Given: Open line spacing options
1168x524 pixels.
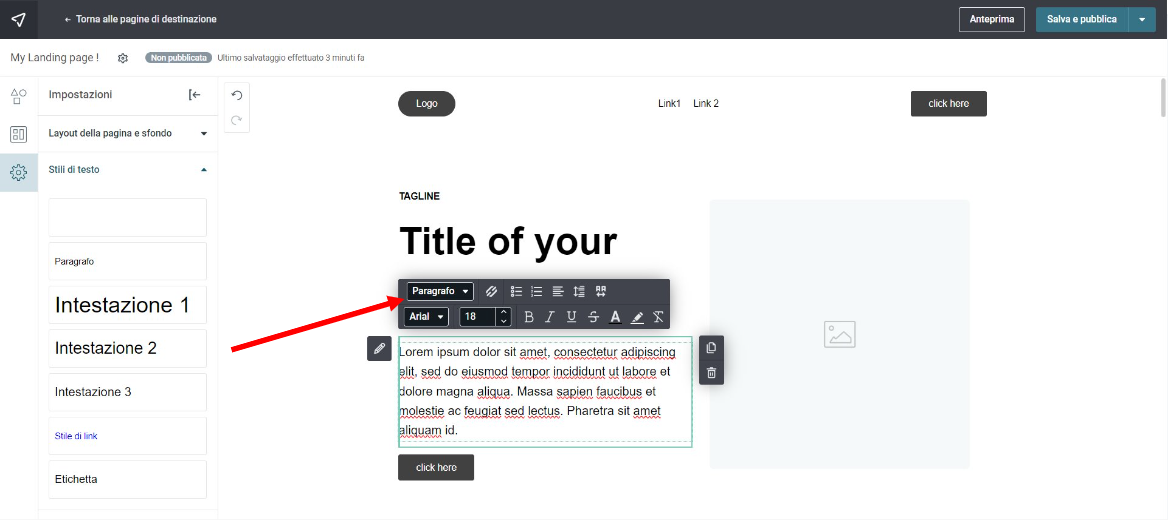Looking at the screenshot, I should [x=580, y=291].
